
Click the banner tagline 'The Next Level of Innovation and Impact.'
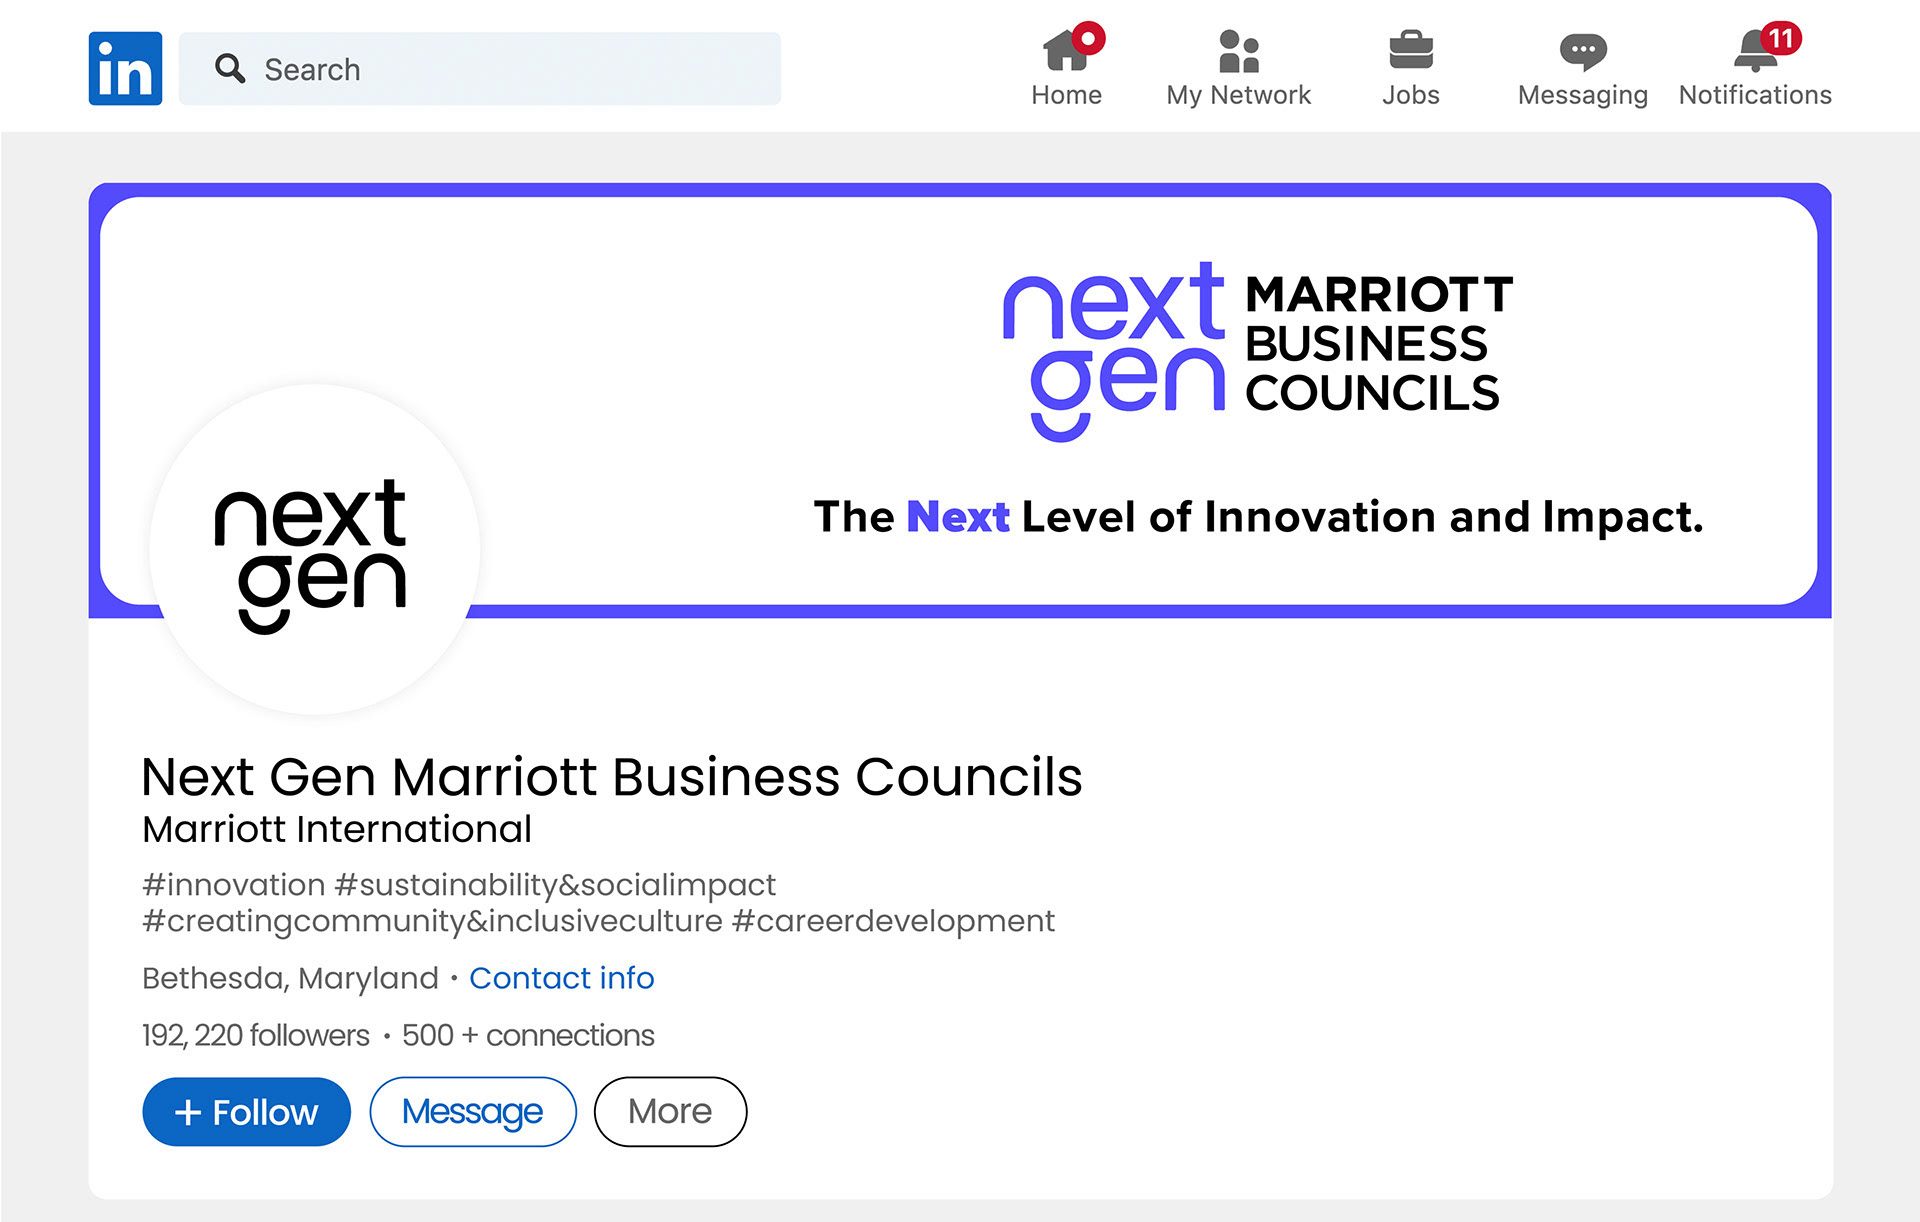(x=1258, y=517)
